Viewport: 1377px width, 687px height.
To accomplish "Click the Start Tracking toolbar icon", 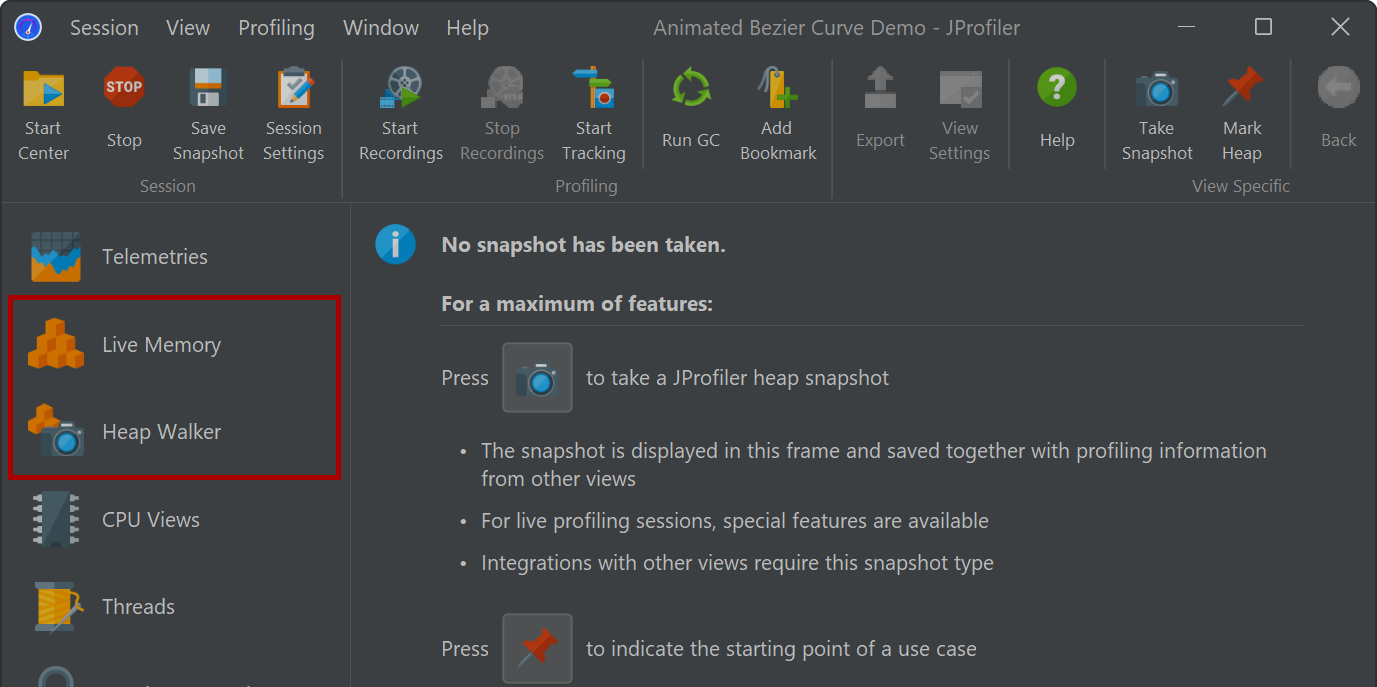I will click(x=593, y=88).
